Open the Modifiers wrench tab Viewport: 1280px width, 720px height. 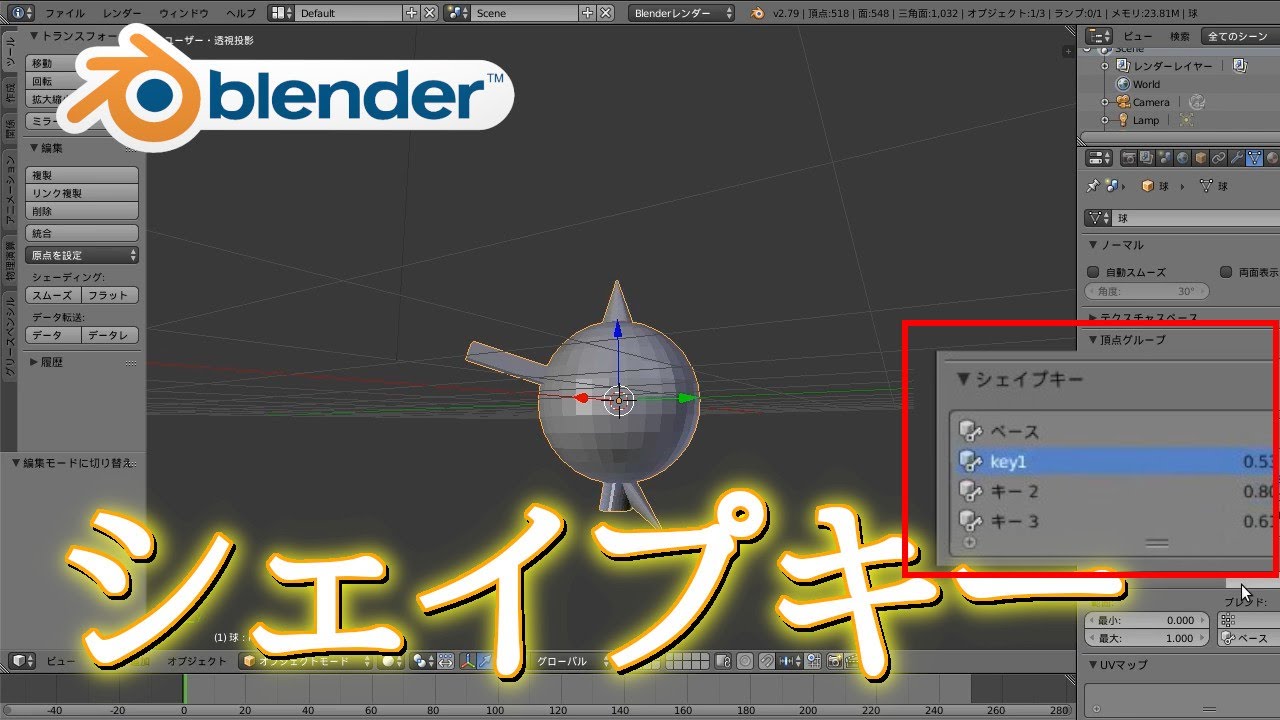pos(1236,158)
